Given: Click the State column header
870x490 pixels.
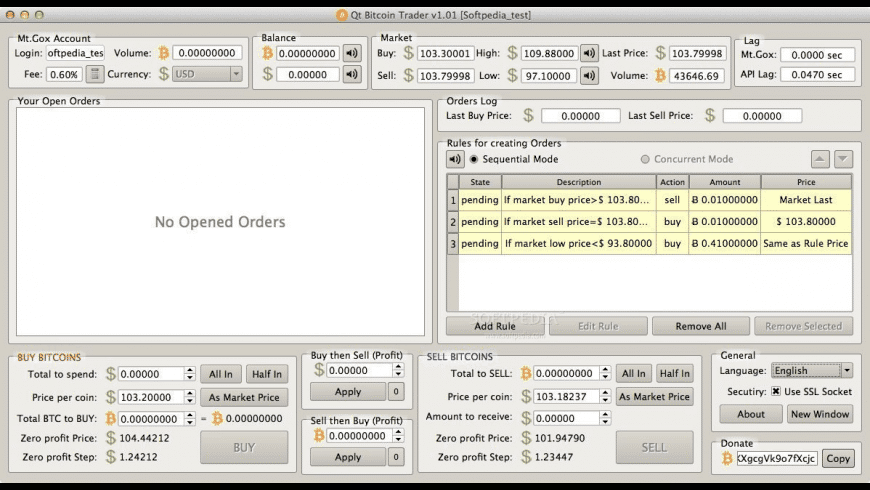Looking at the screenshot, I should (x=480, y=182).
